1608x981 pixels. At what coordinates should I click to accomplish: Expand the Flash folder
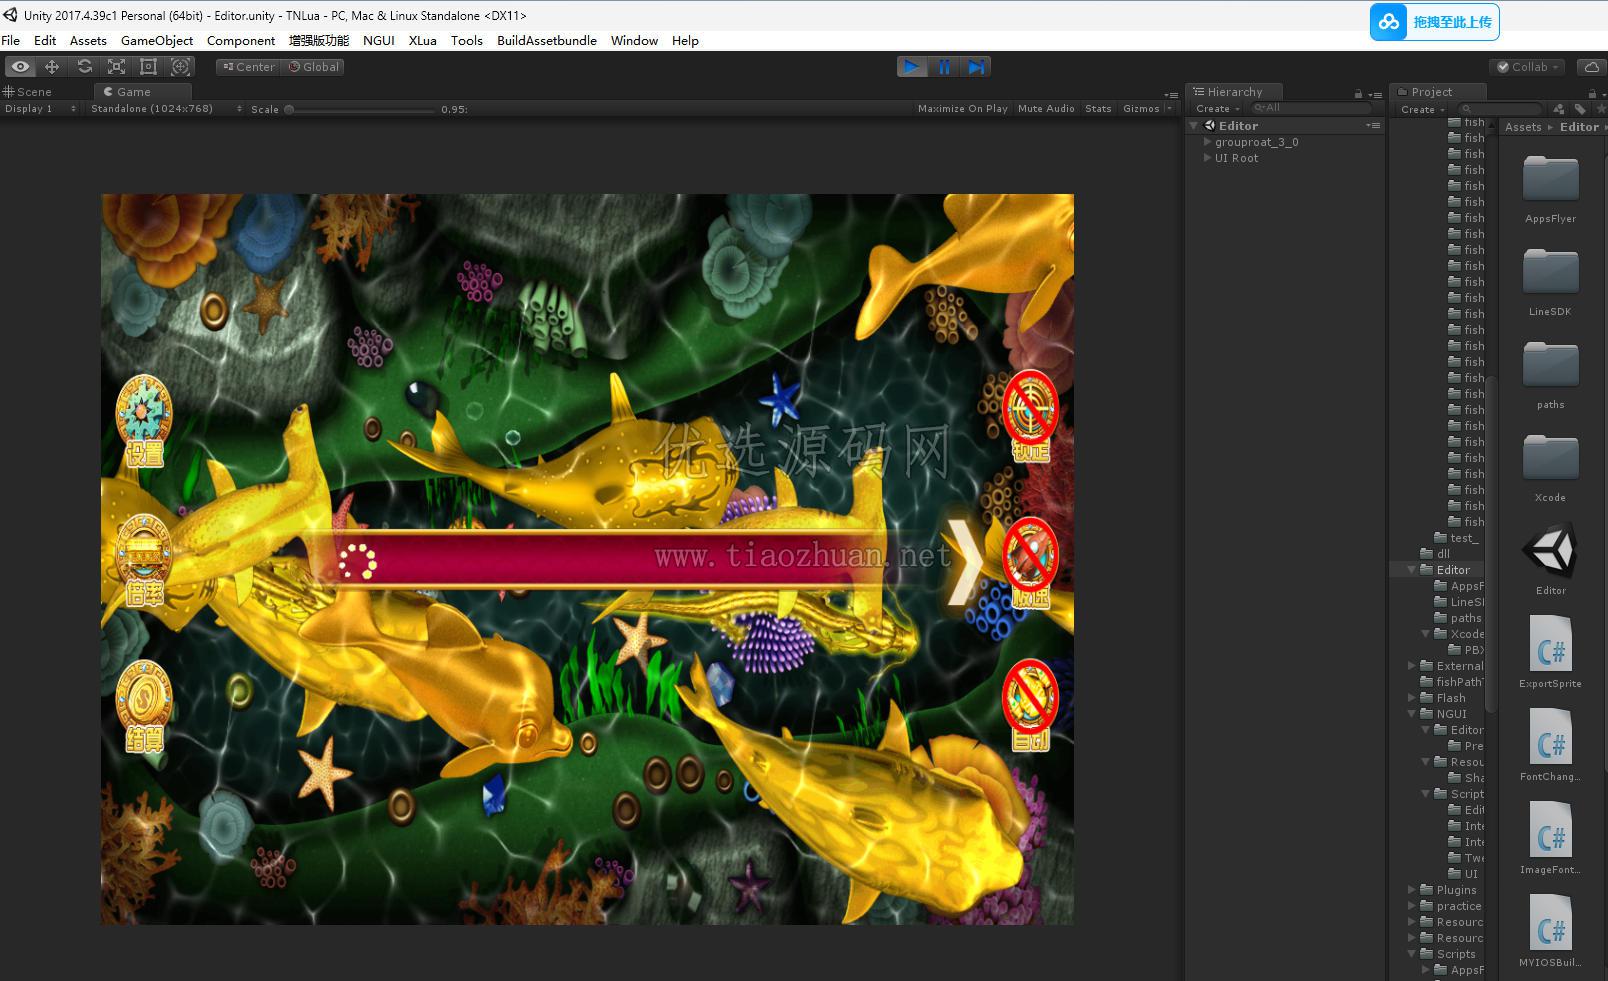[x=1412, y=698]
